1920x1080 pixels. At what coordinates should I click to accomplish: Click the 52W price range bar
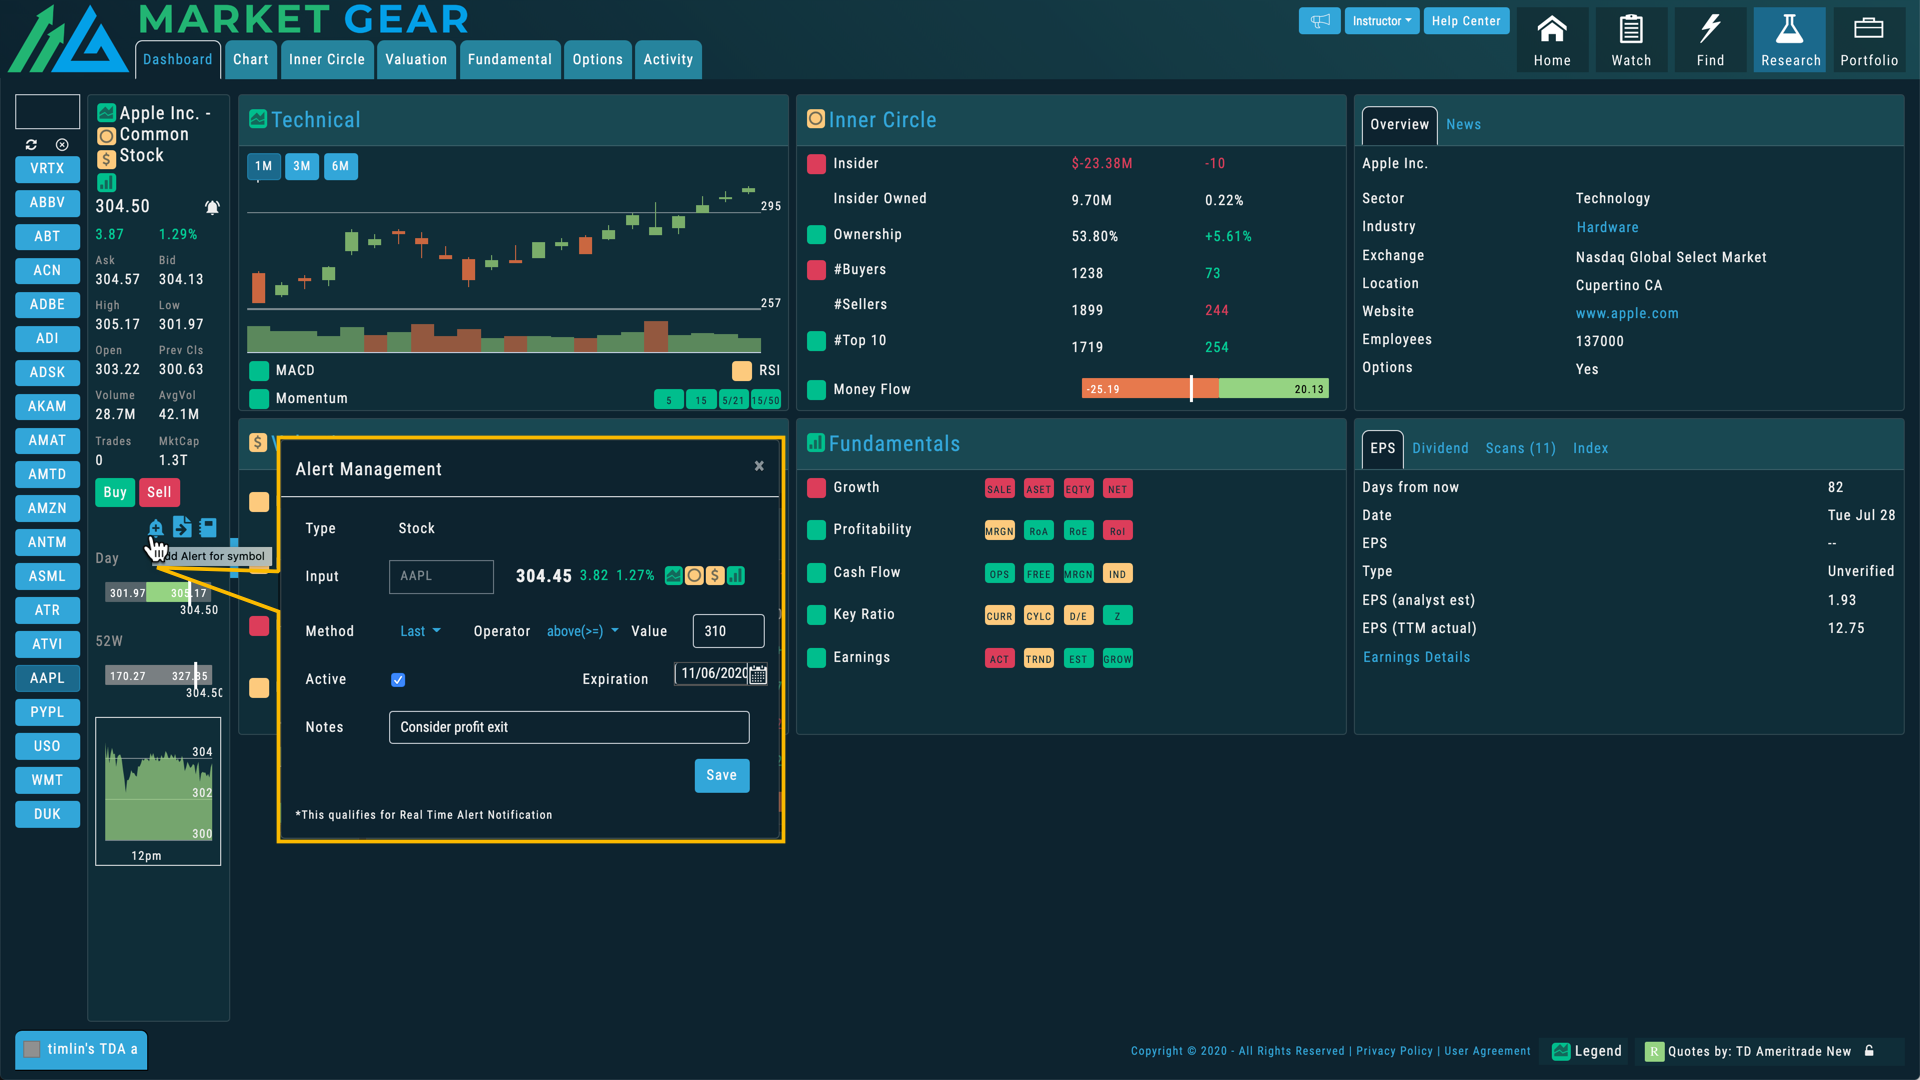coord(158,676)
